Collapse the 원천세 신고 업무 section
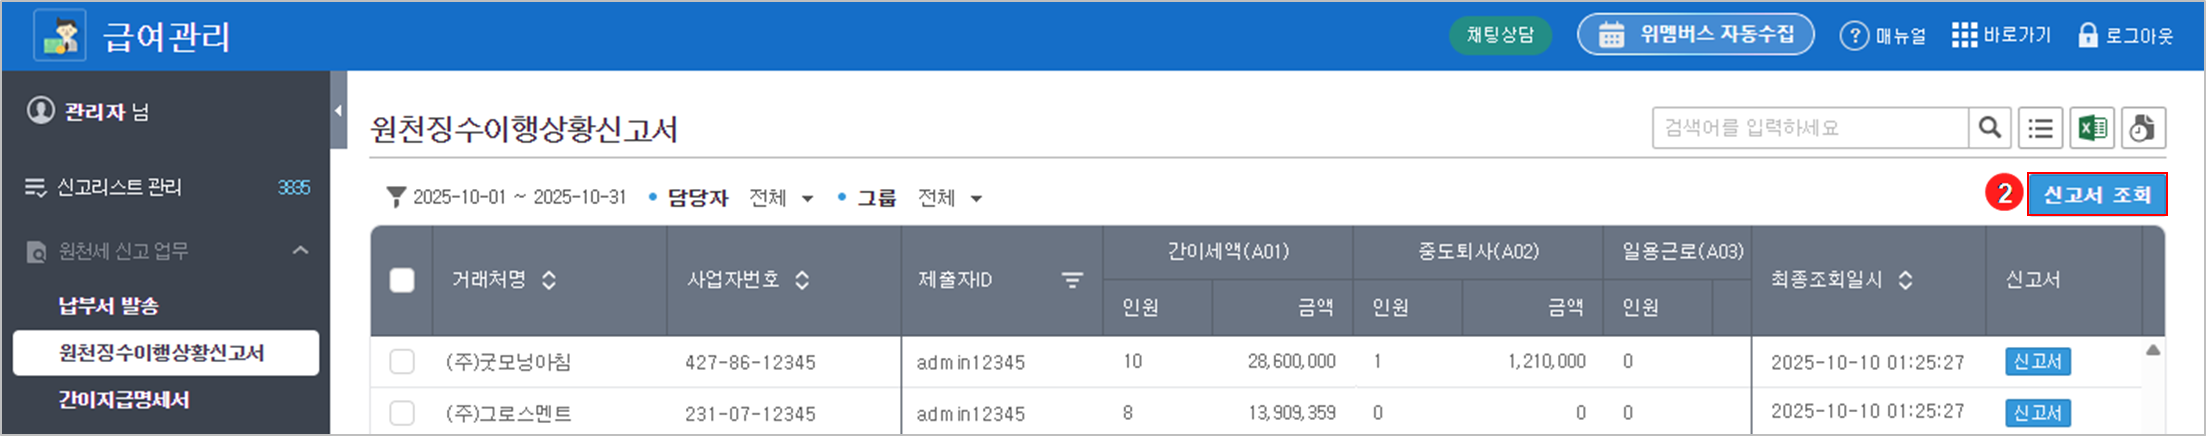Screen dimensions: 2206x436 pyautogui.click(x=300, y=250)
